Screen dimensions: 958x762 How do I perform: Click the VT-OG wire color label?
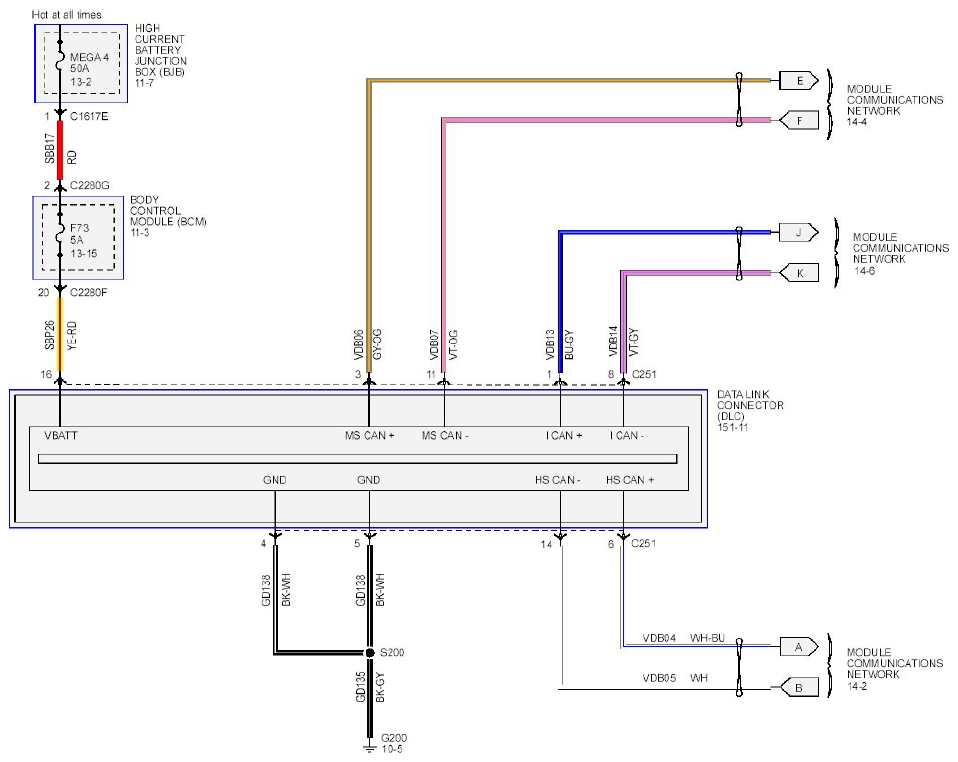pos(453,345)
